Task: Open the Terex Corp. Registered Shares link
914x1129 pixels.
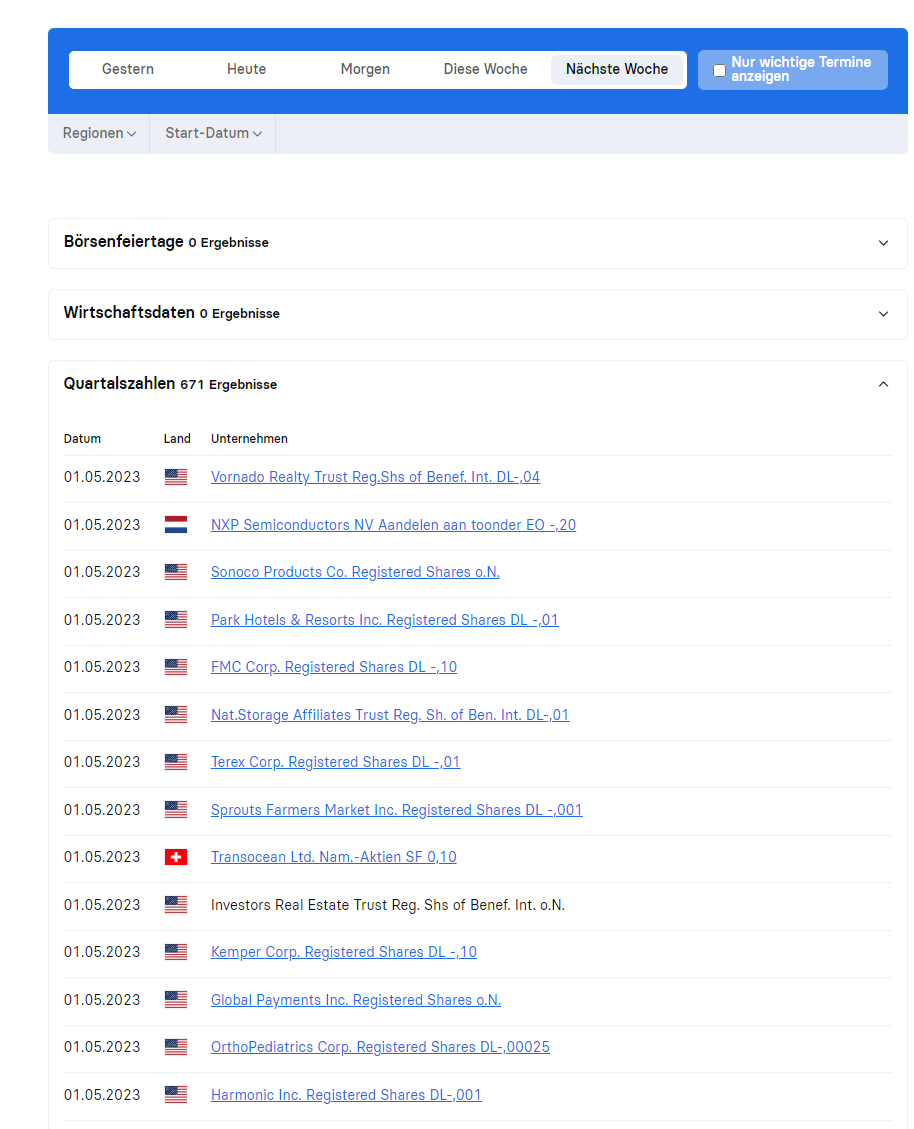Action: (x=336, y=762)
